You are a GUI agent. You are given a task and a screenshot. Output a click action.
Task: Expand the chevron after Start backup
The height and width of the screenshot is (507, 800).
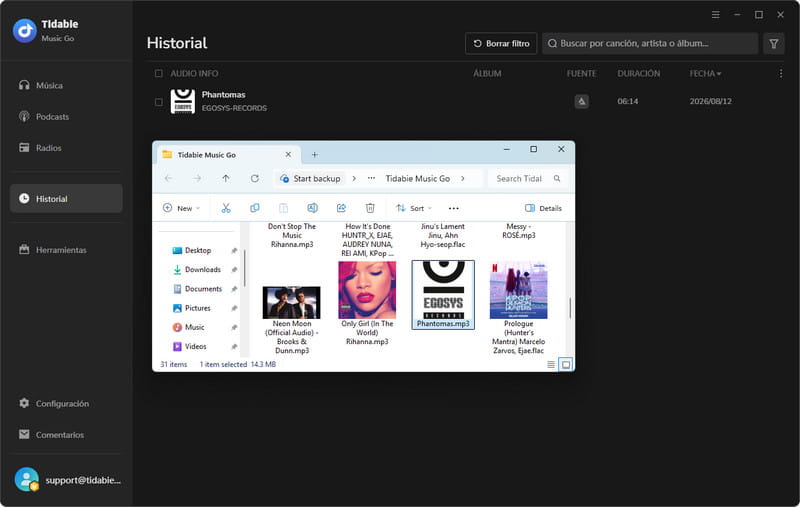[x=354, y=178]
